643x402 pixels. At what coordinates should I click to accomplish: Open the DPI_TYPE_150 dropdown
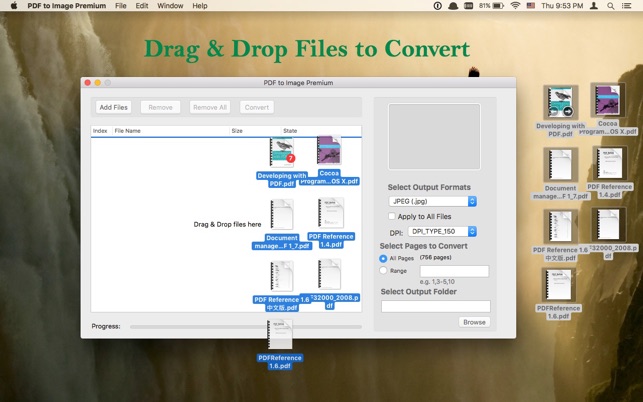point(442,231)
